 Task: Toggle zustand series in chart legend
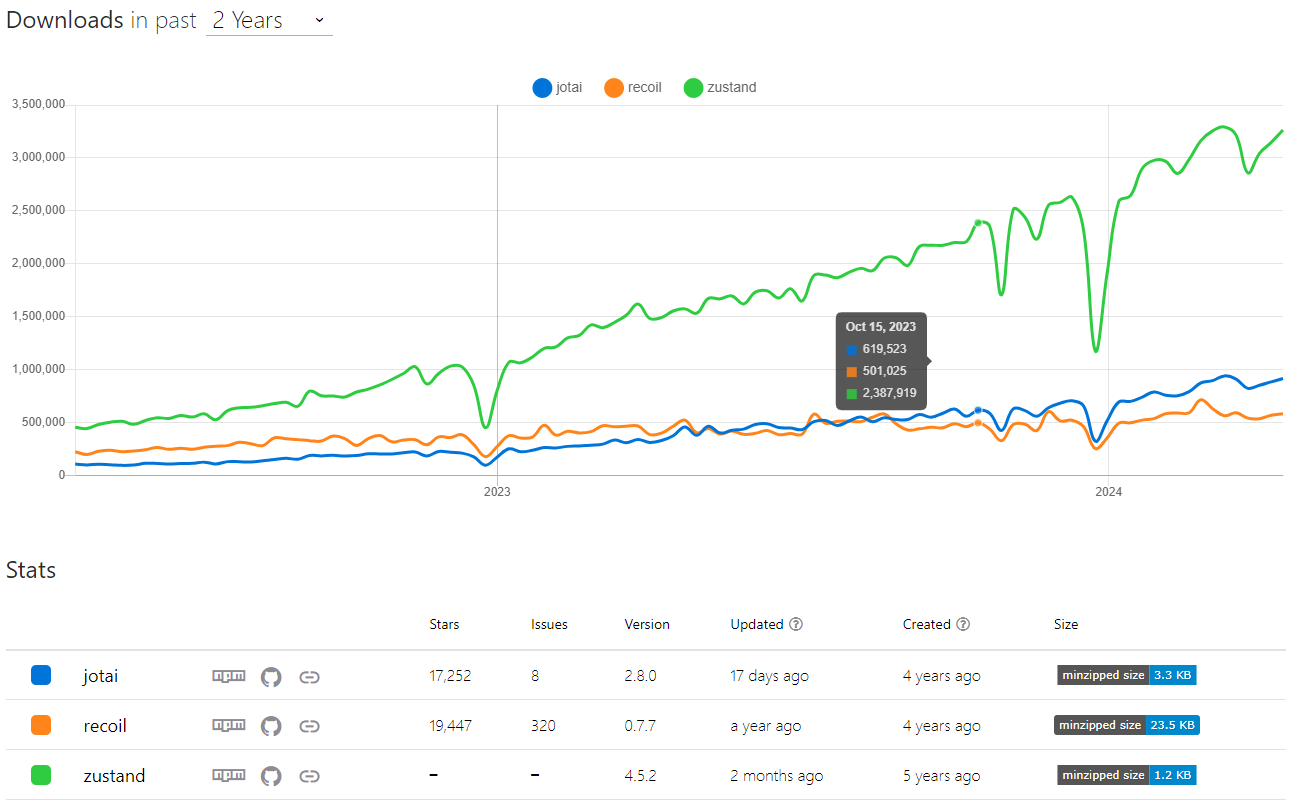click(720, 87)
